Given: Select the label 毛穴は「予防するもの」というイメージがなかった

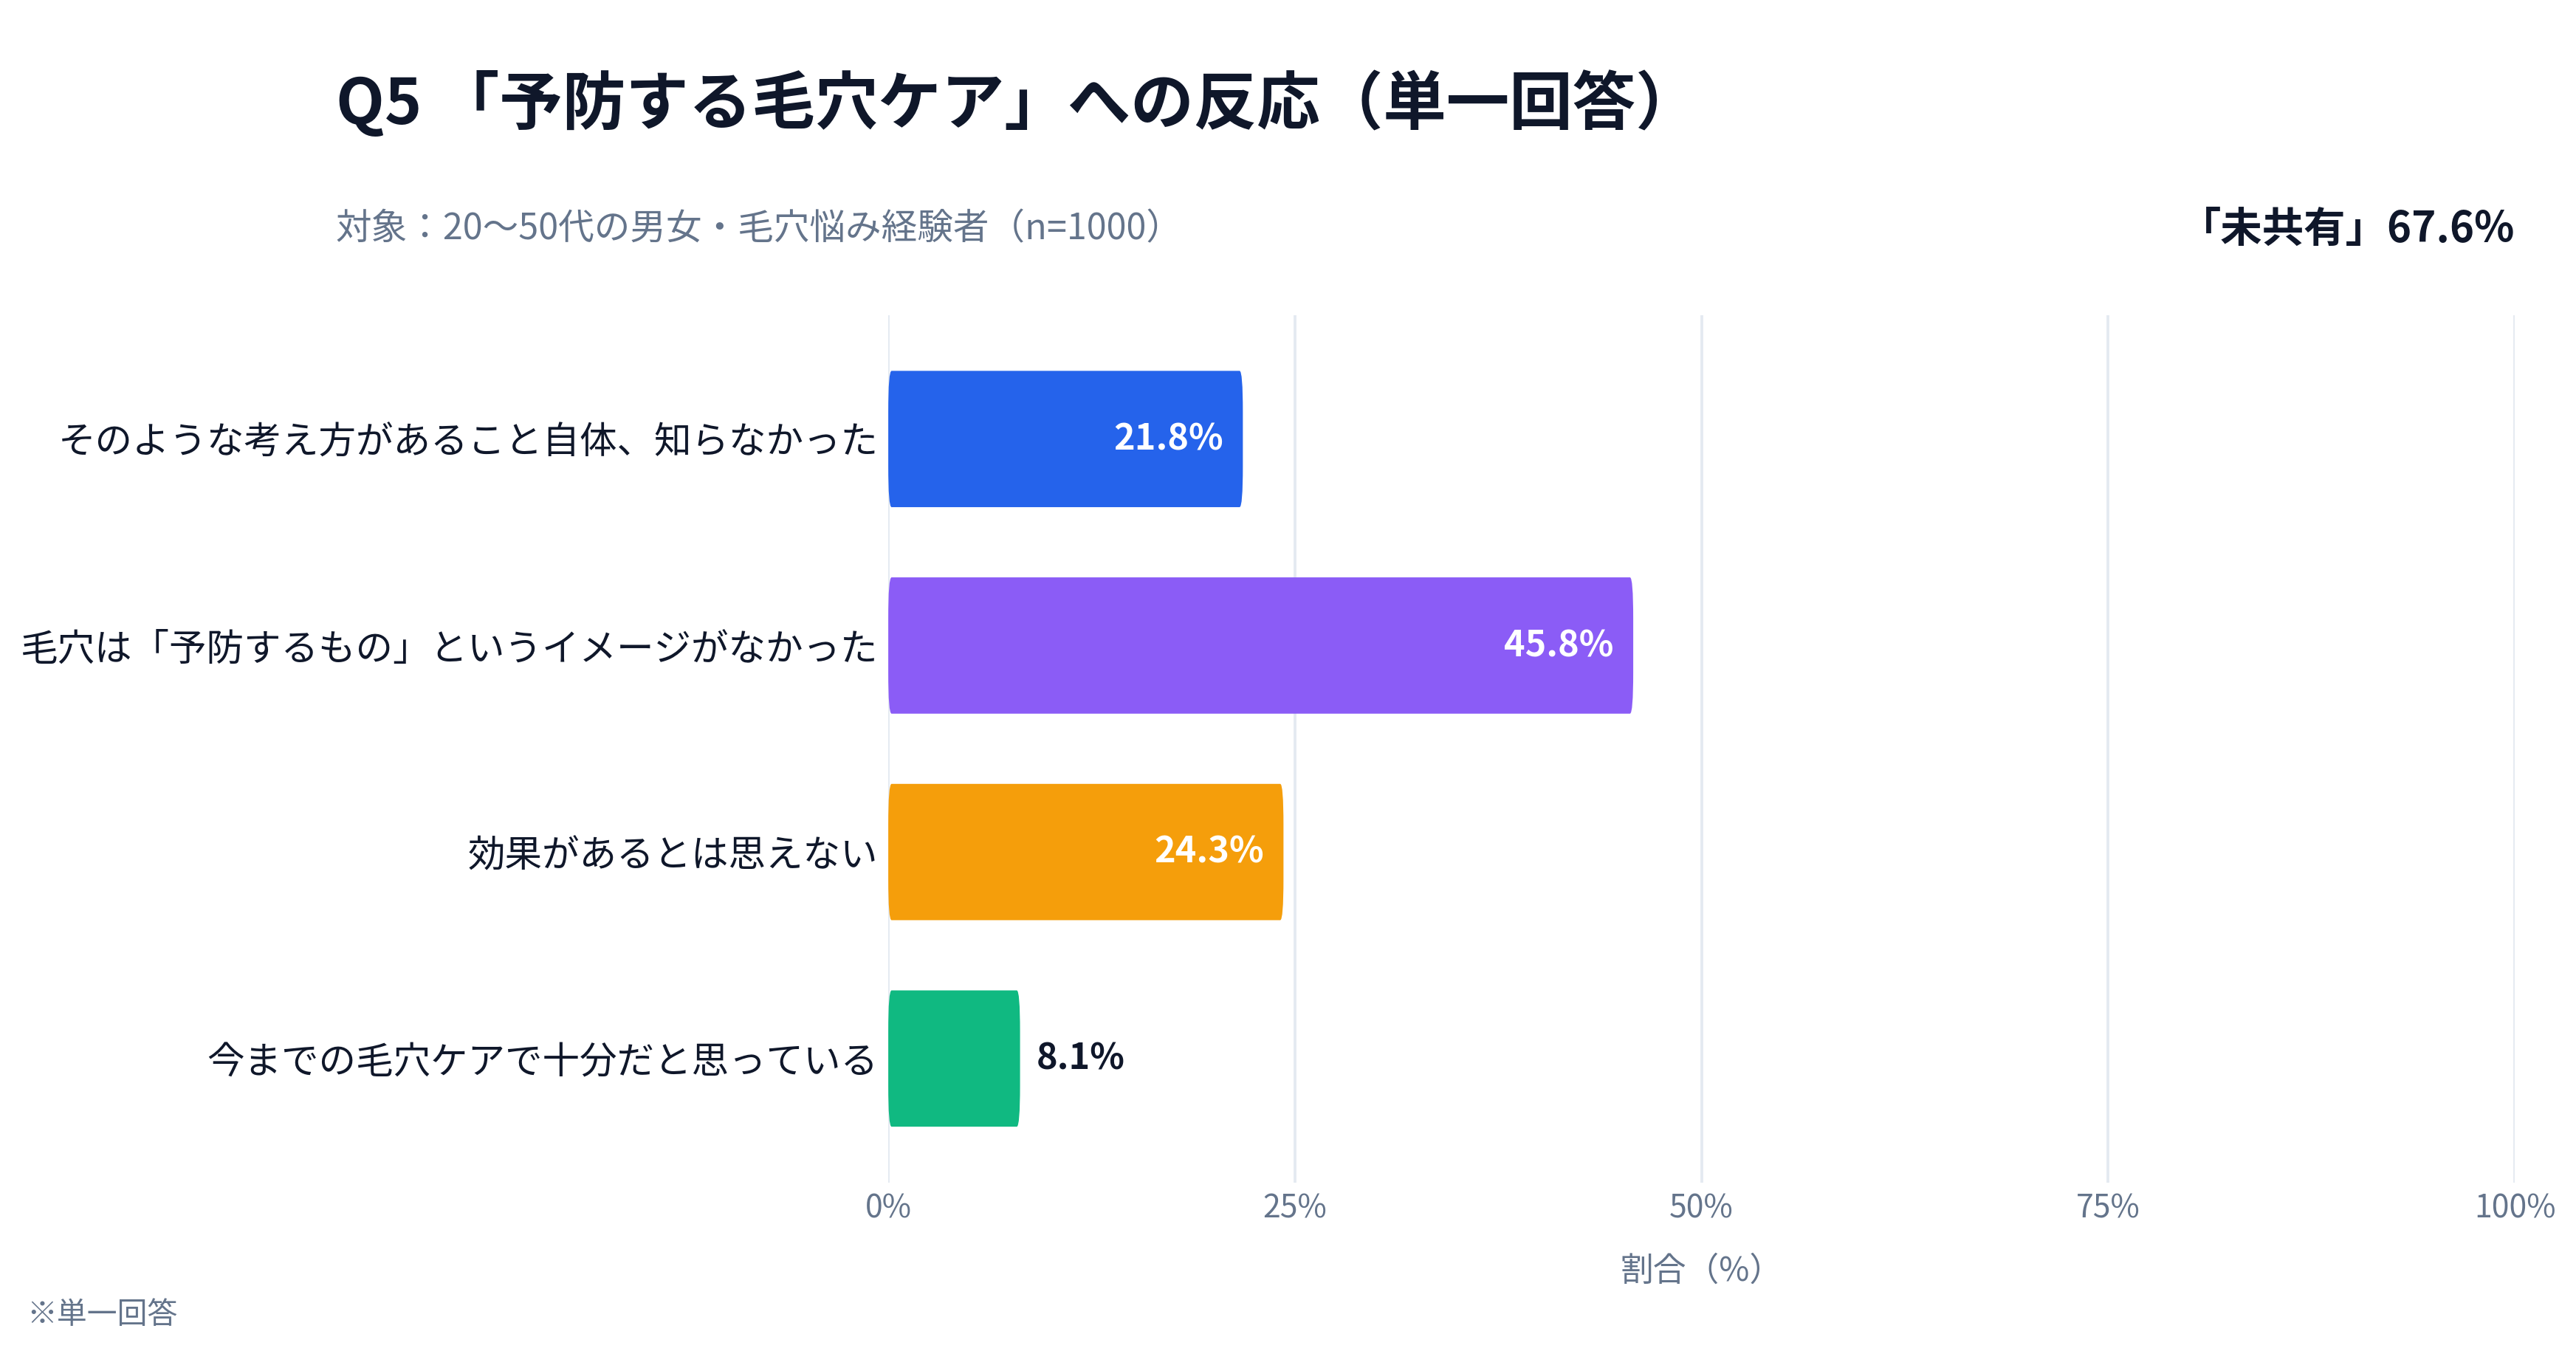Looking at the screenshot, I should click(x=449, y=647).
